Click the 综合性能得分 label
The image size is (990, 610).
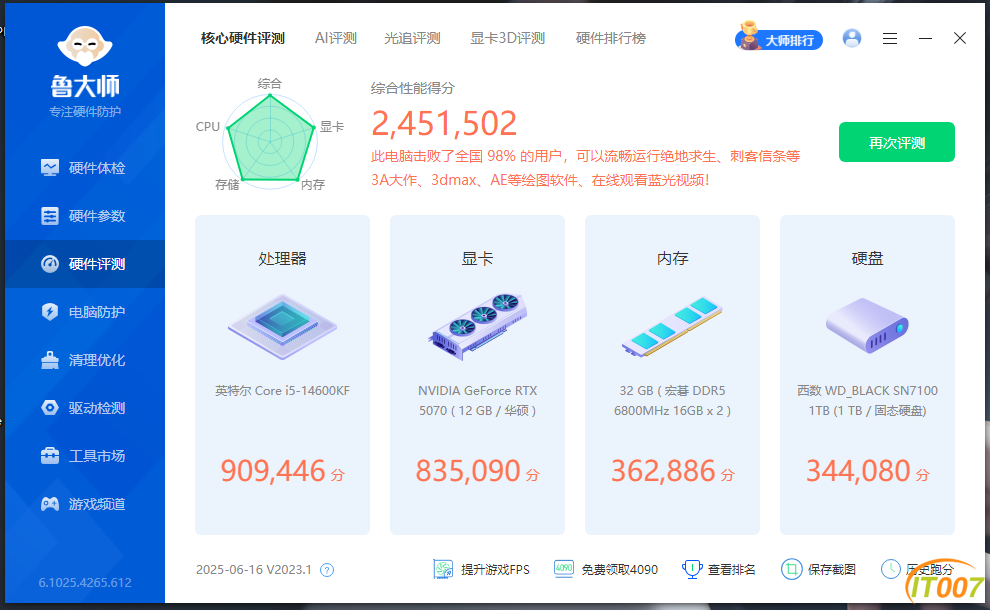(x=412, y=88)
